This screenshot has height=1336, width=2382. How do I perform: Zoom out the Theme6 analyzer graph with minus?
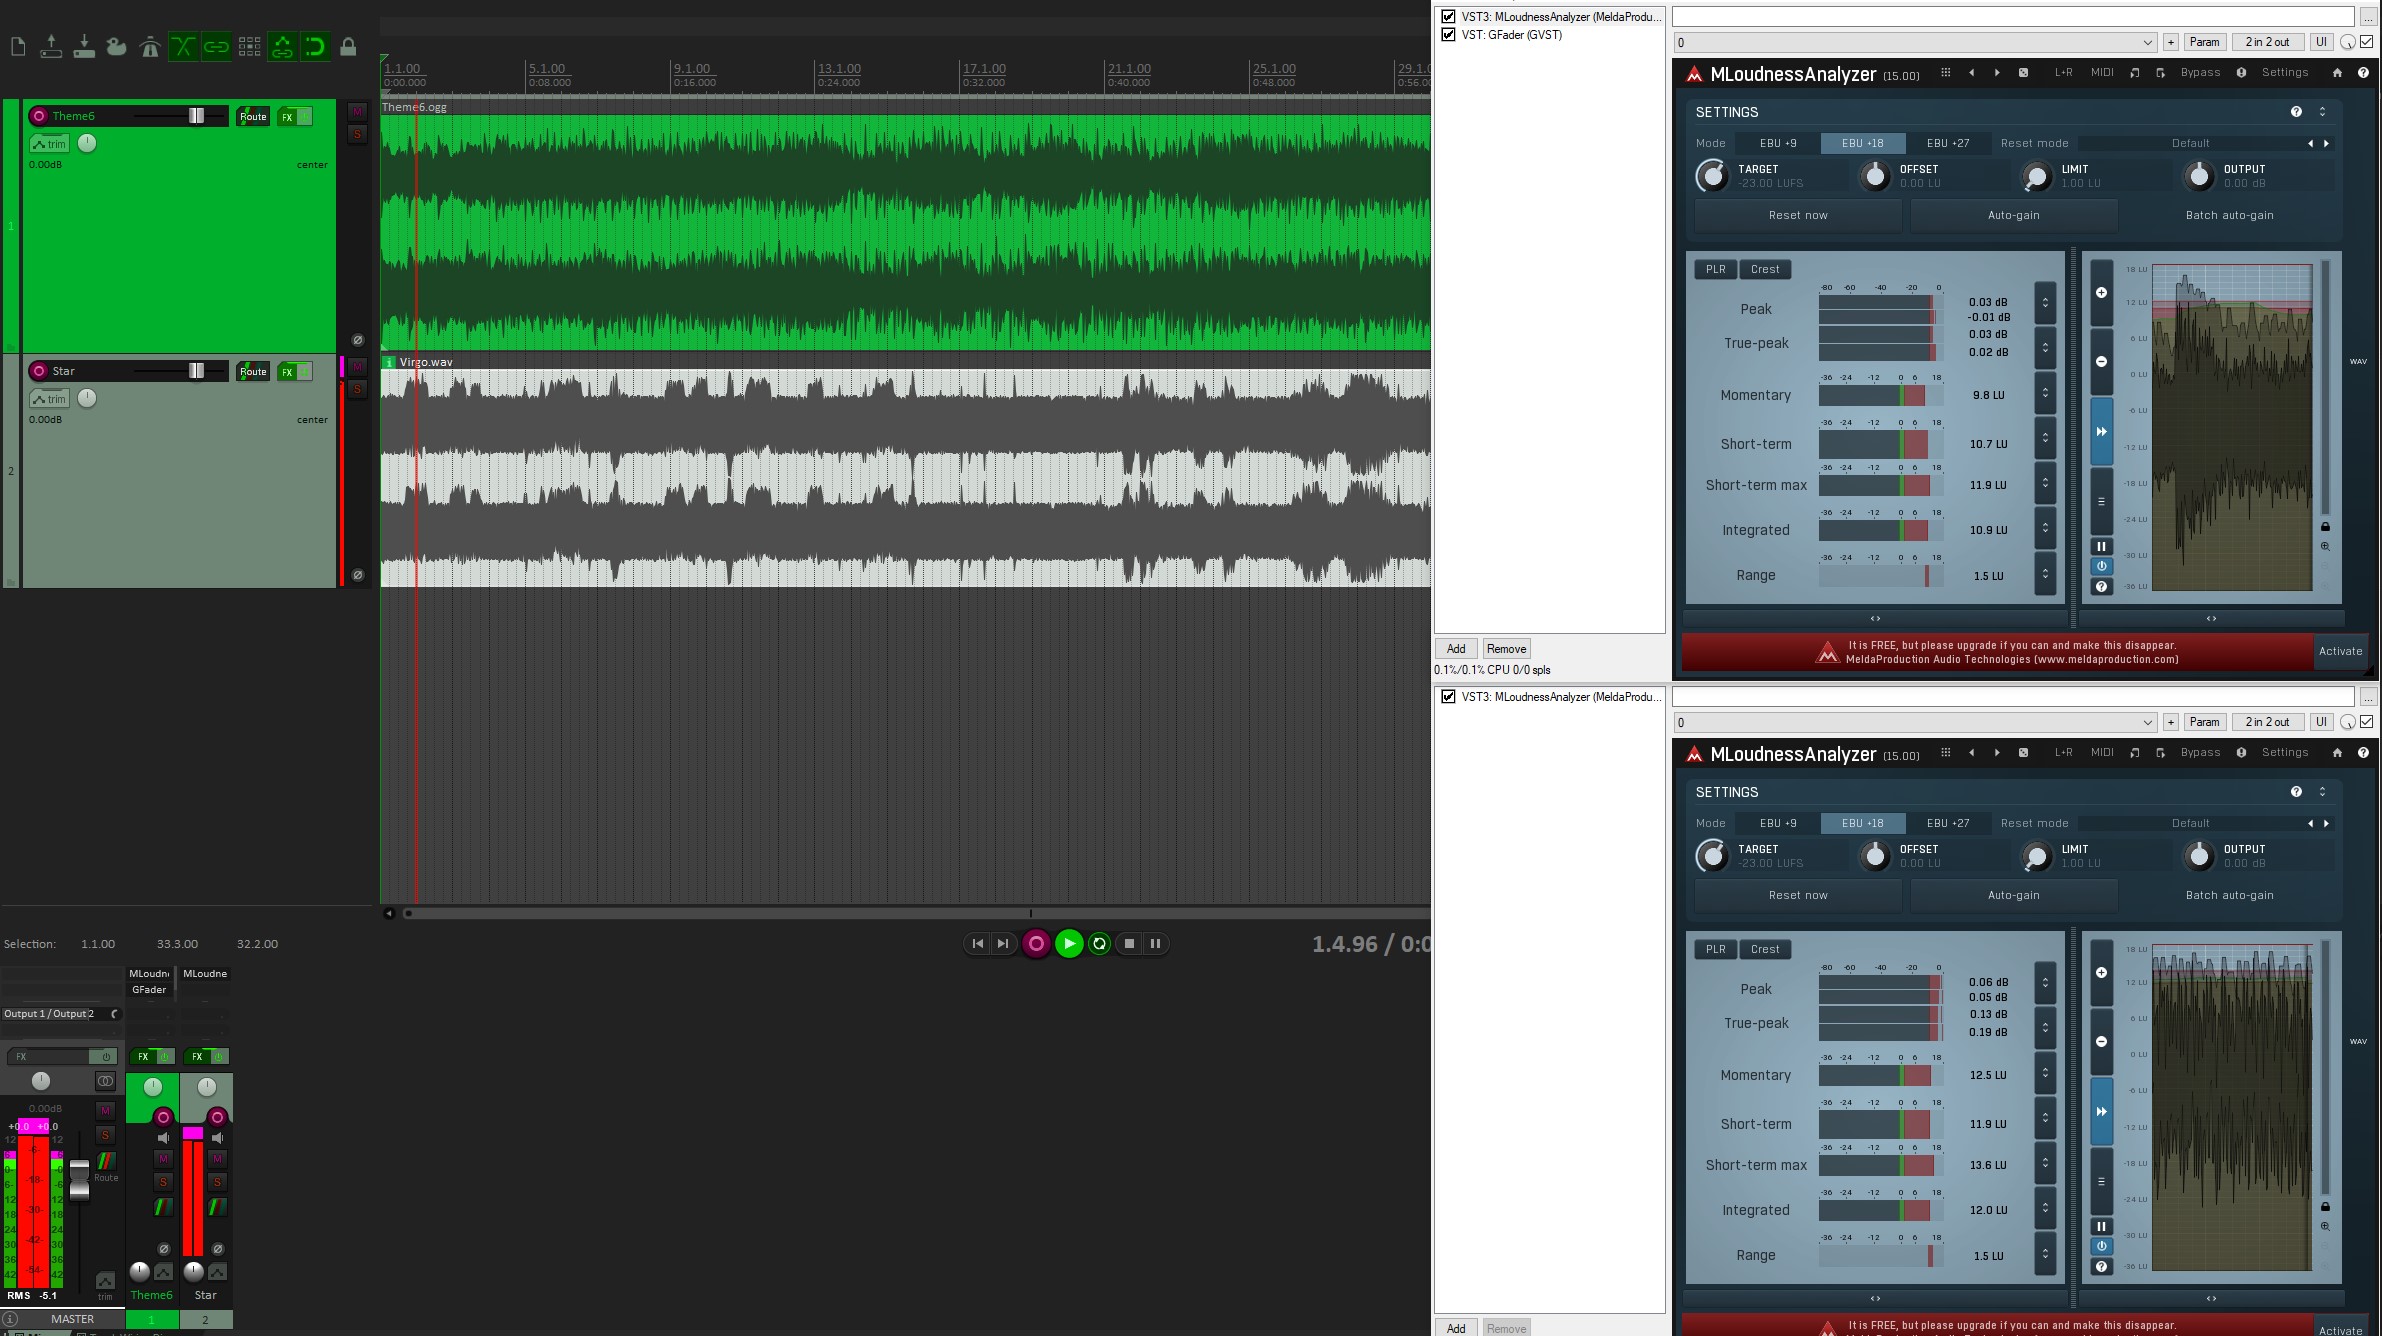[2101, 361]
